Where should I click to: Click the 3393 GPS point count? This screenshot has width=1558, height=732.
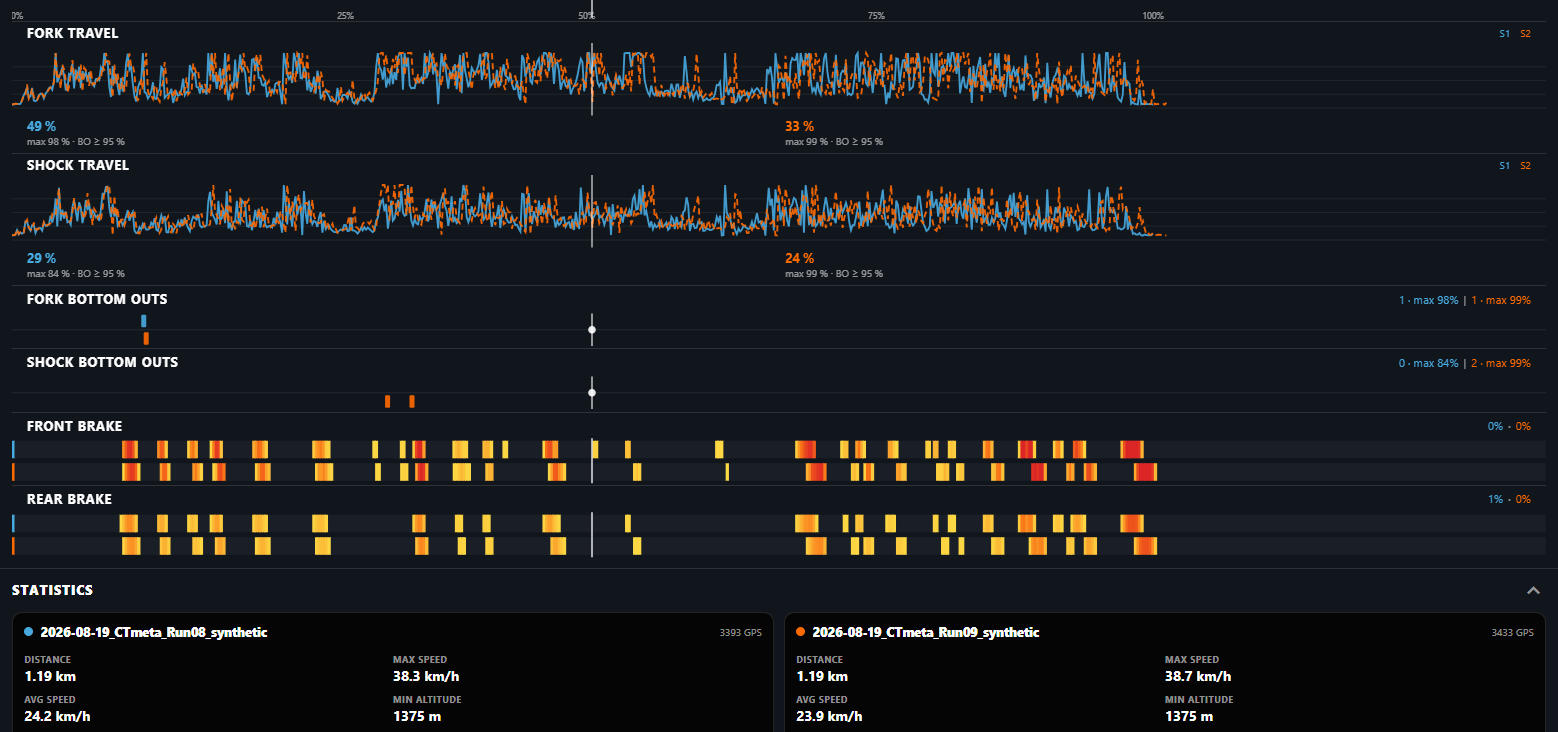tap(740, 633)
